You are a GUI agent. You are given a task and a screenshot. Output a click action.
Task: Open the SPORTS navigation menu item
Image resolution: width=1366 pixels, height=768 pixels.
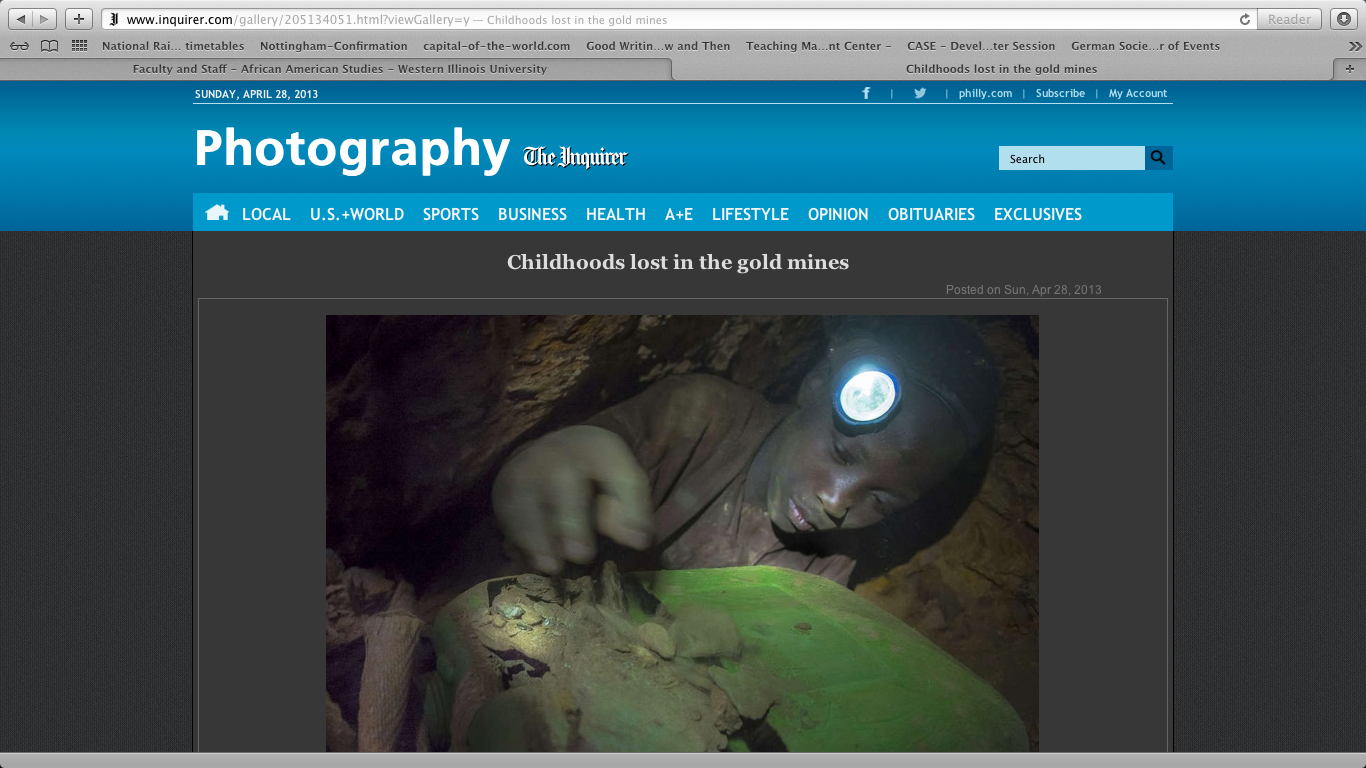(x=450, y=214)
